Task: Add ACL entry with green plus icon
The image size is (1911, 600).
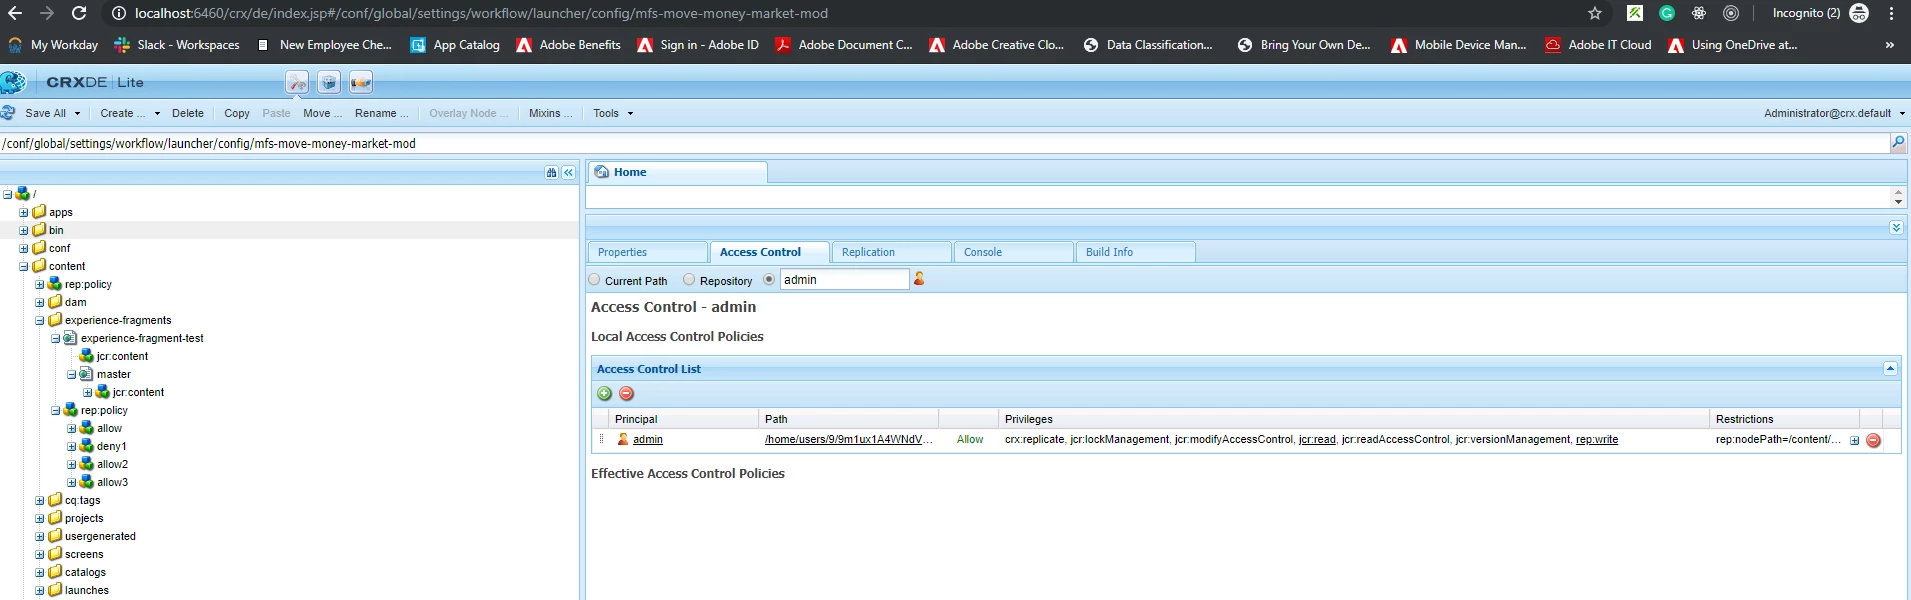Action: click(x=604, y=393)
